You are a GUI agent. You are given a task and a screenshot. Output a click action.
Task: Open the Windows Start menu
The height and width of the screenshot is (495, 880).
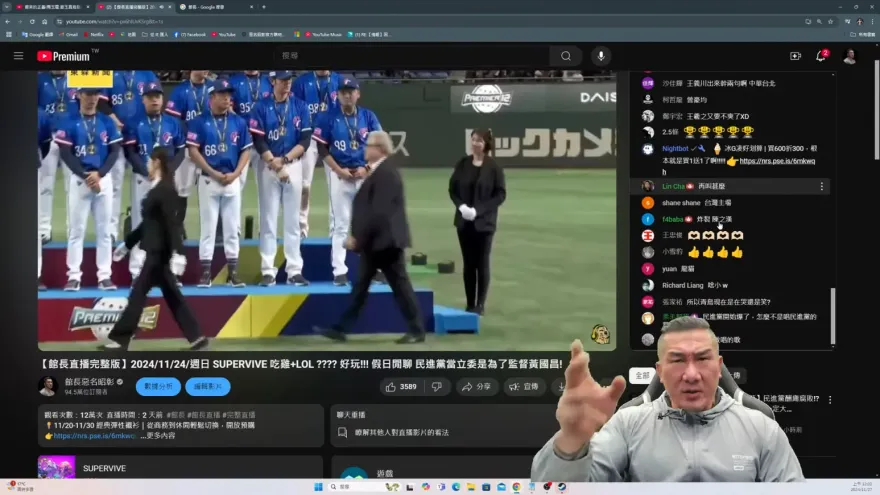click(x=318, y=487)
